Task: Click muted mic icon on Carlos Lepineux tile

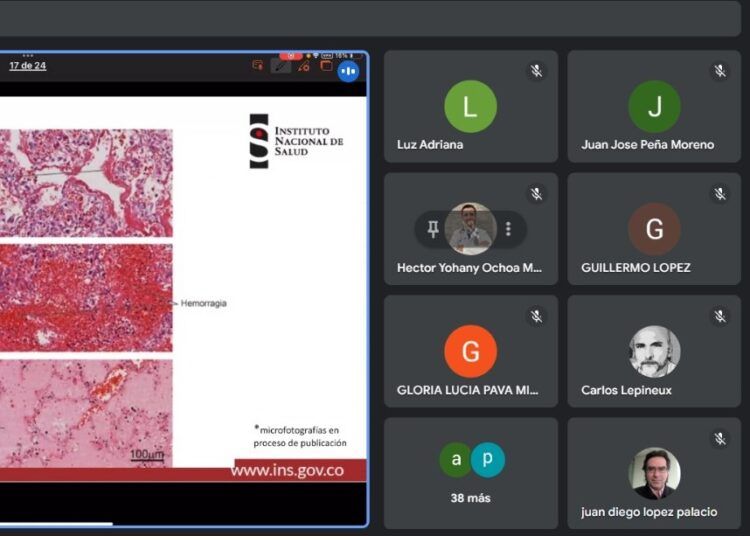Action: click(720, 316)
